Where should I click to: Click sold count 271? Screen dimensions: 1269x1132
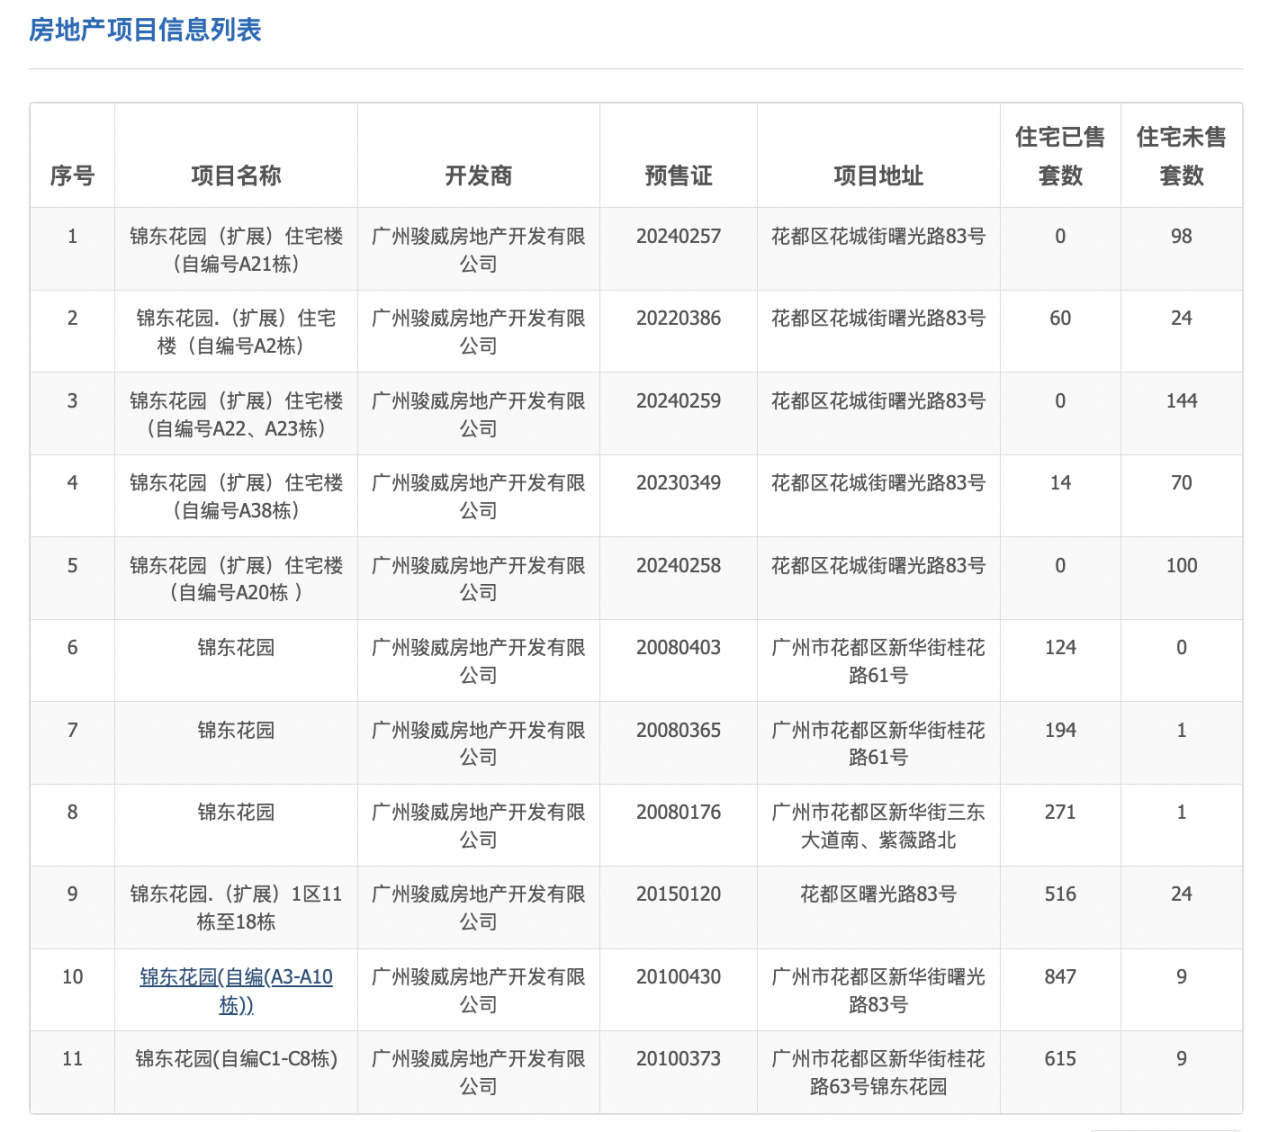click(x=1060, y=813)
